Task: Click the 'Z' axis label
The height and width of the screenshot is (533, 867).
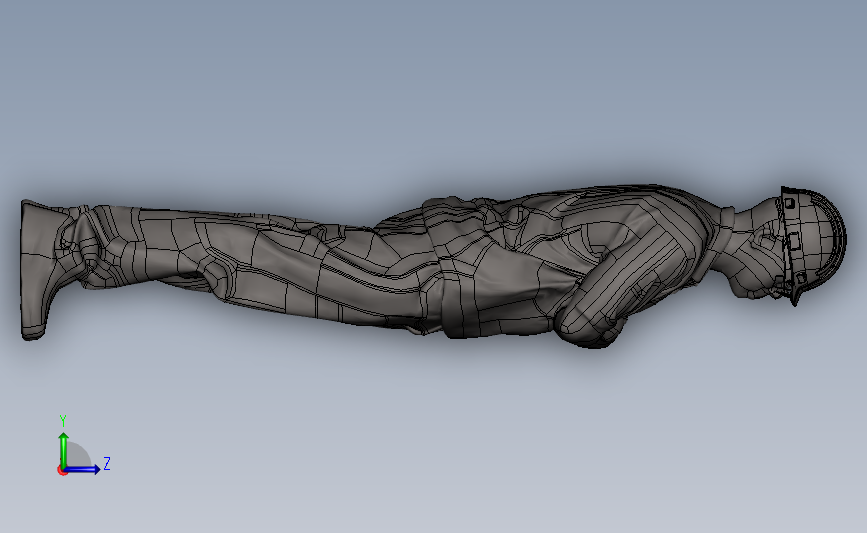Action: click(x=107, y=463)
